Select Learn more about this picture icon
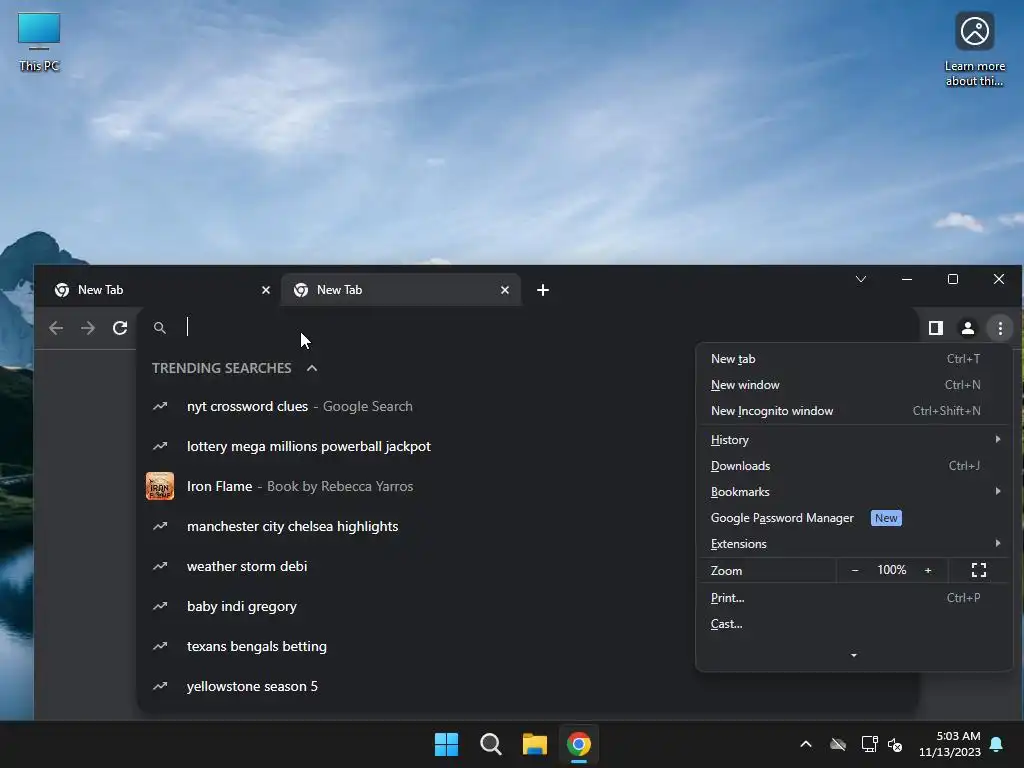This screenshot has width=1024, height=768. coord(974,50)
